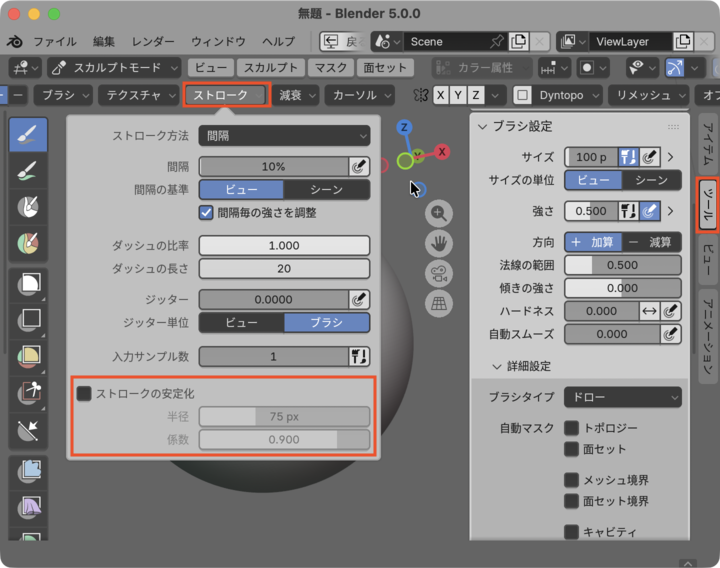The height and width of the screenshot is (568, 720).
Task: Click the zoom magnifier icon in the viewport
Action: [x=438, y=214]
